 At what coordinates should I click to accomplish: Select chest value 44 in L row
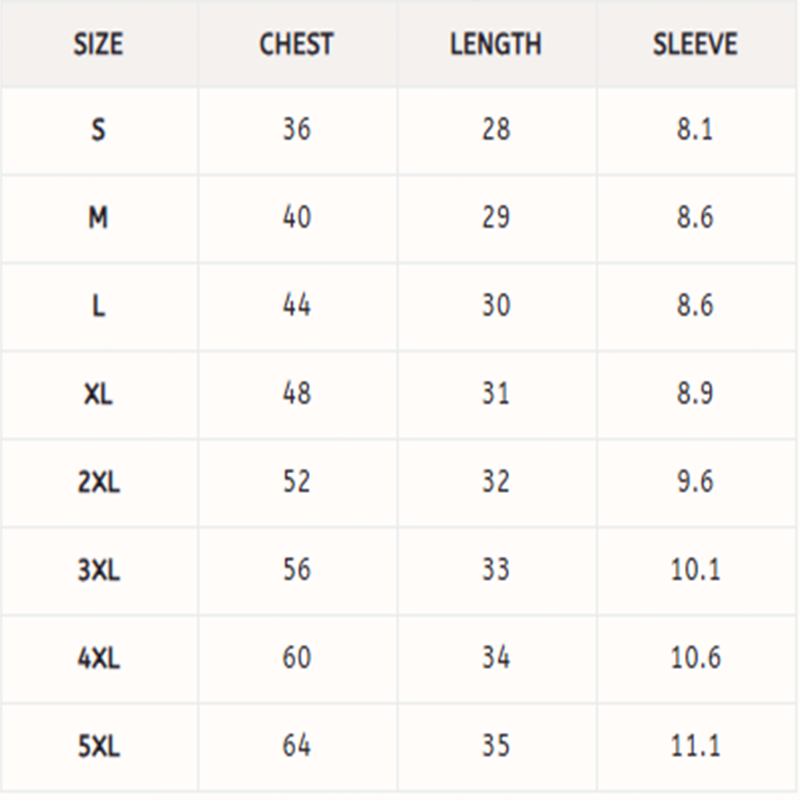pos(296,306)
